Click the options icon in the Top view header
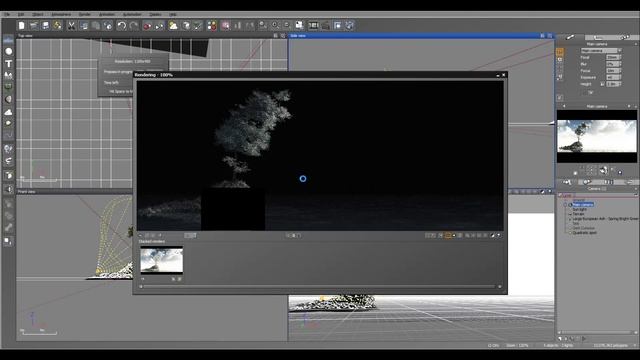 (x=276, y=36)
